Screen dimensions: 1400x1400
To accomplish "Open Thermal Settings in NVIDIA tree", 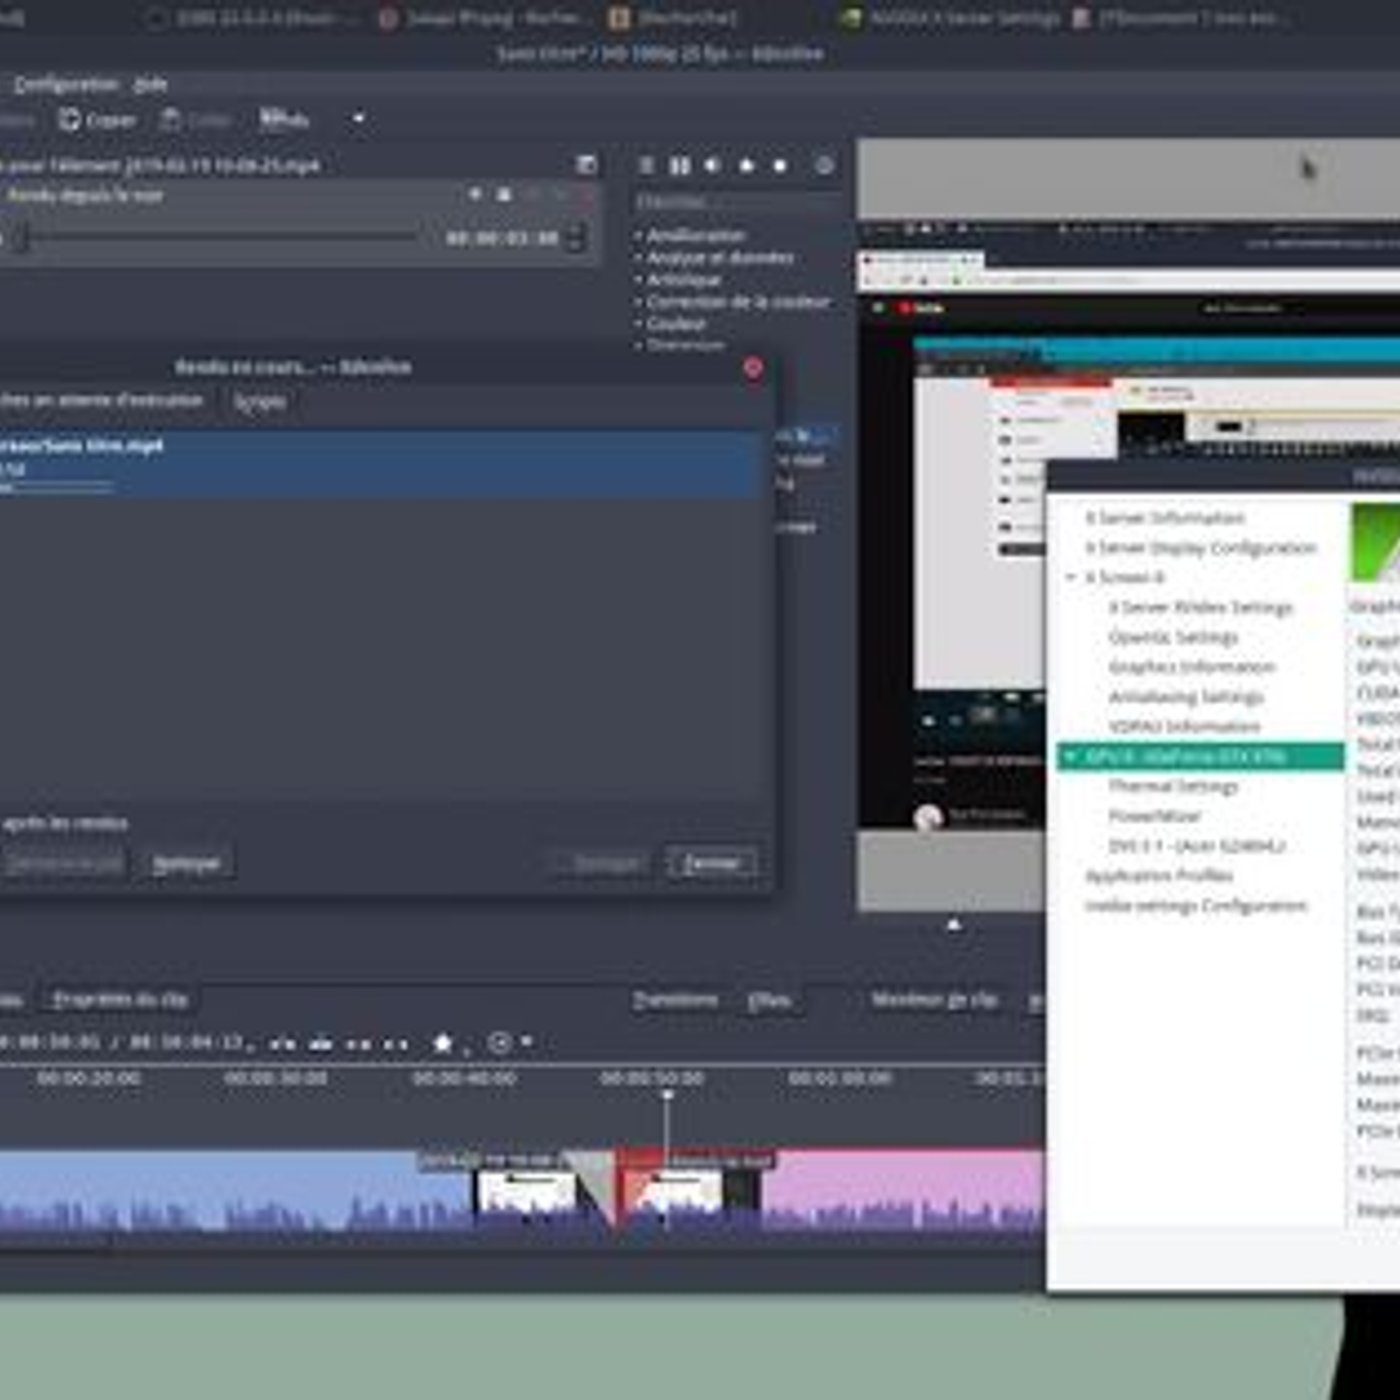I will 1173,787.
